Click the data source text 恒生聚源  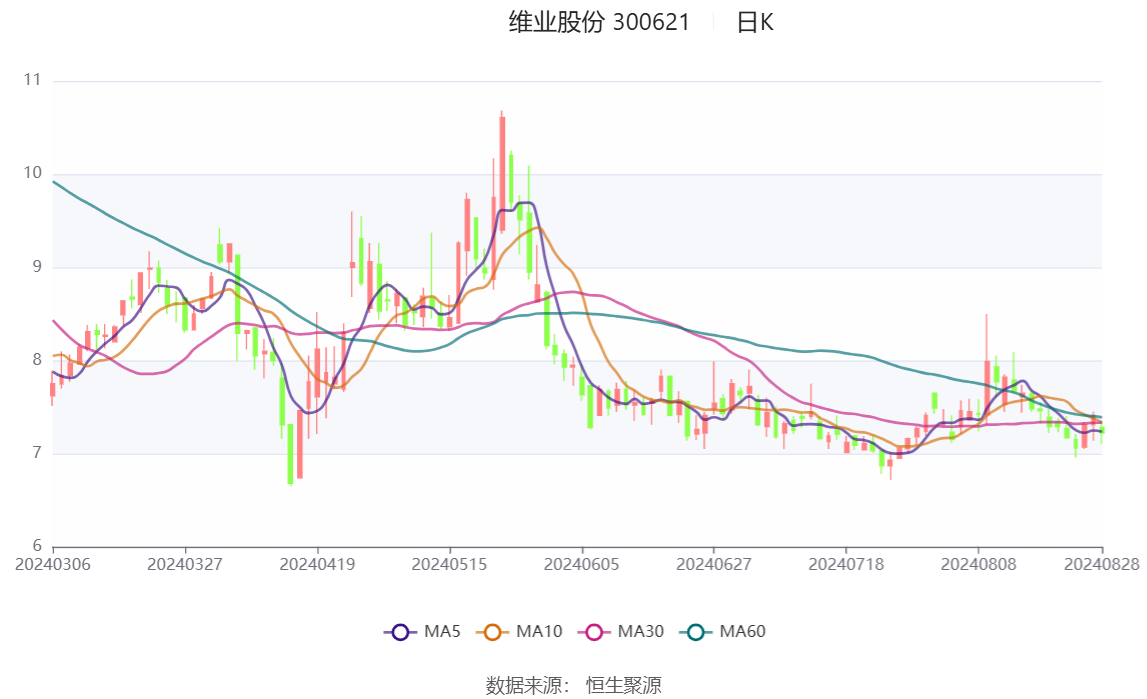coord(623,685)
